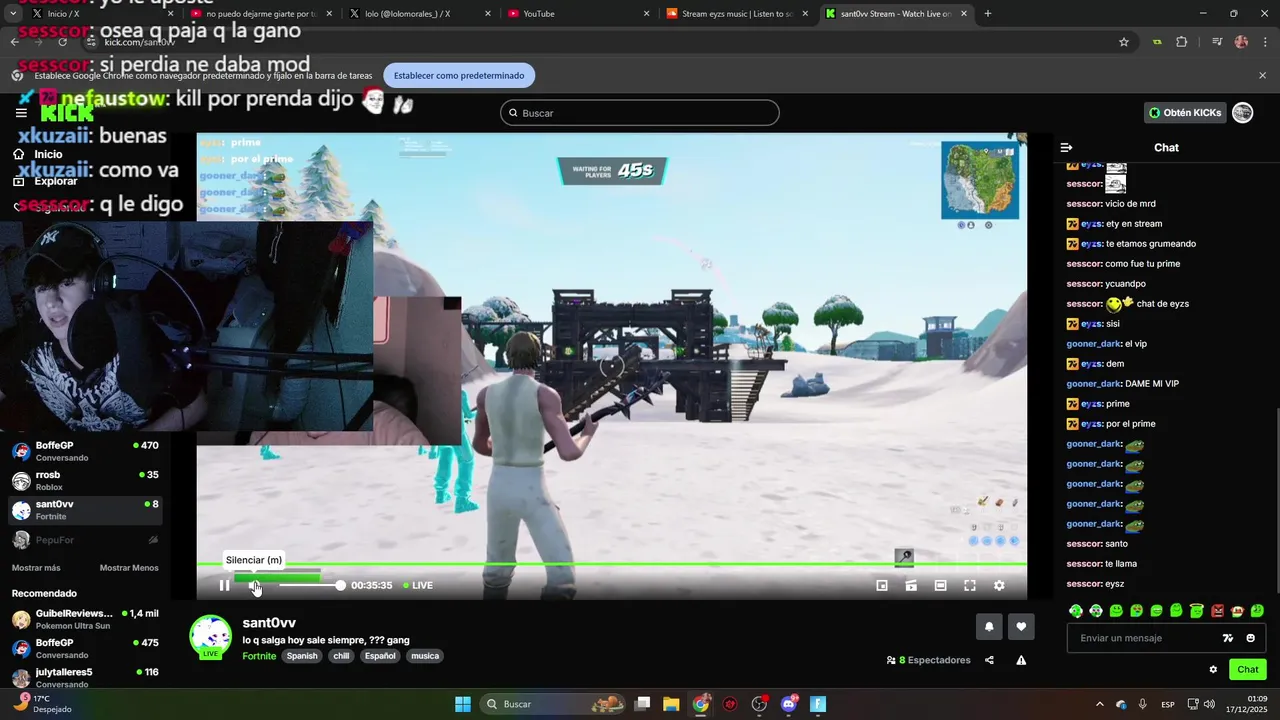Select the chill tag
The height and width of the screenshot is (720, 1280).
coord(341,656)
